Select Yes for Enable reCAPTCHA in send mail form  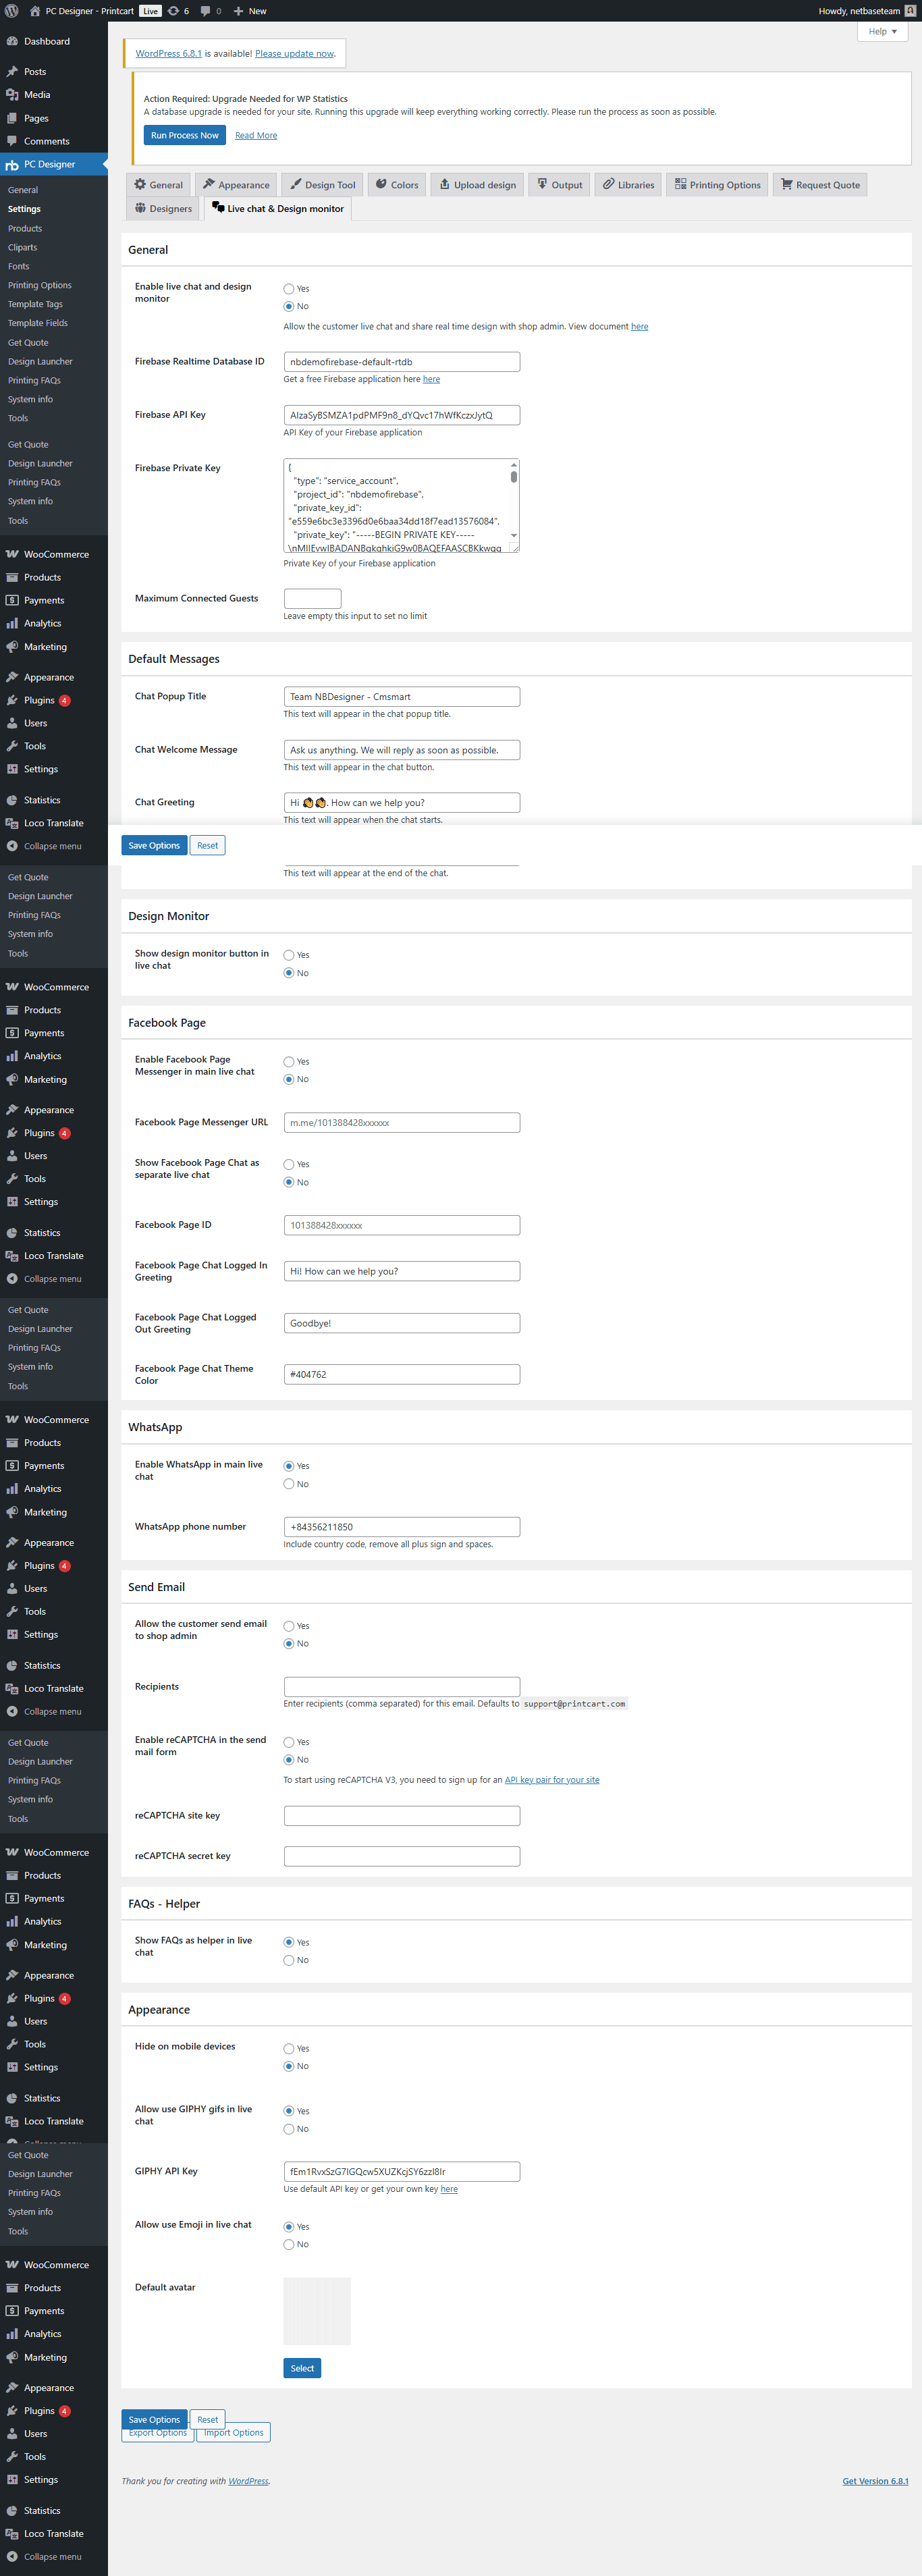[x=289, y=1742]
